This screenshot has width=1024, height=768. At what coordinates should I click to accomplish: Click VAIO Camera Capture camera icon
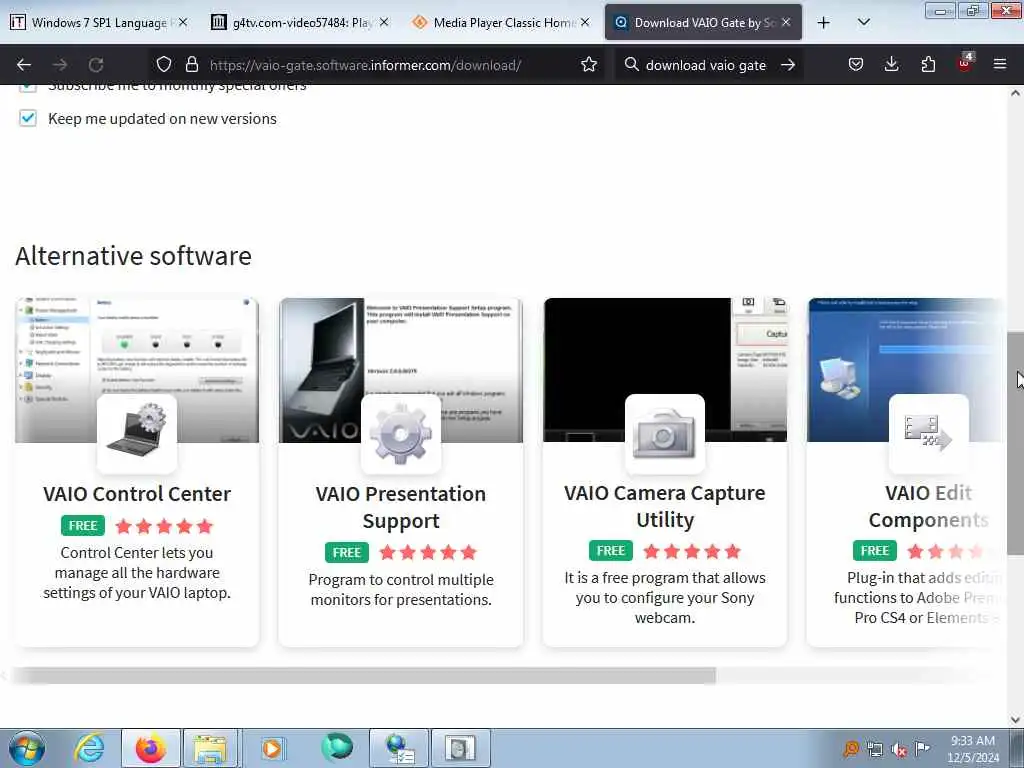(x=665, y=433)
